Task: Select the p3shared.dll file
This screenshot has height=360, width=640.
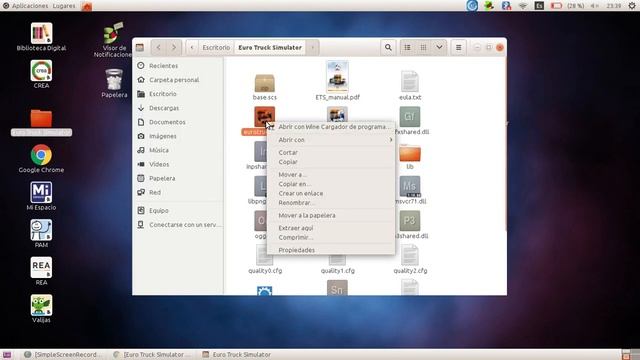Action: pos(410,225)
